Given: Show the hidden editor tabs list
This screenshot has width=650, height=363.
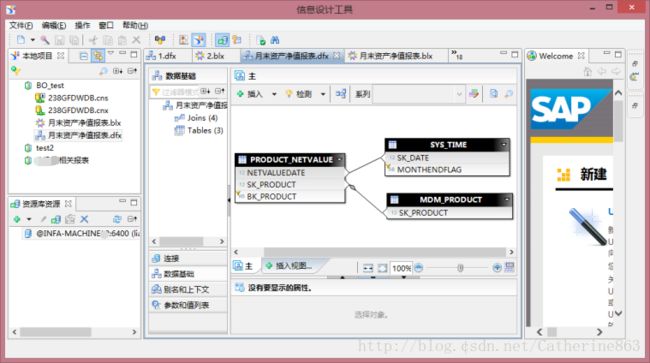Looking at the screenshot, I should [x=456, y=55].
